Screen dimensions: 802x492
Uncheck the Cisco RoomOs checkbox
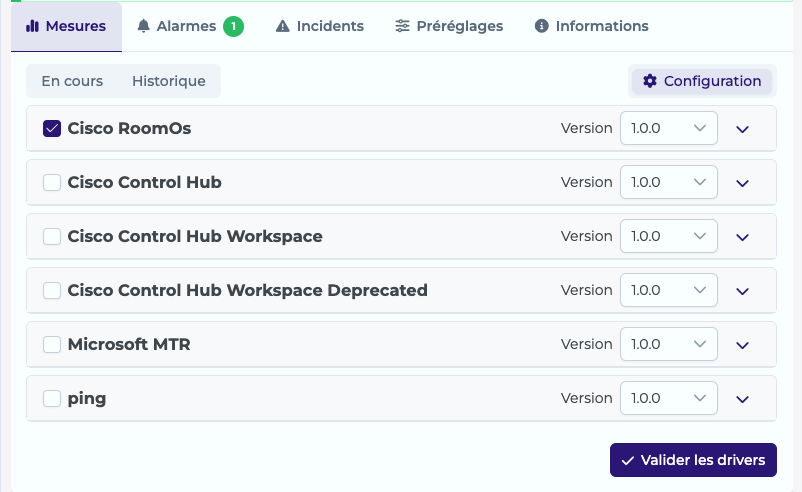tap(52, 128)
